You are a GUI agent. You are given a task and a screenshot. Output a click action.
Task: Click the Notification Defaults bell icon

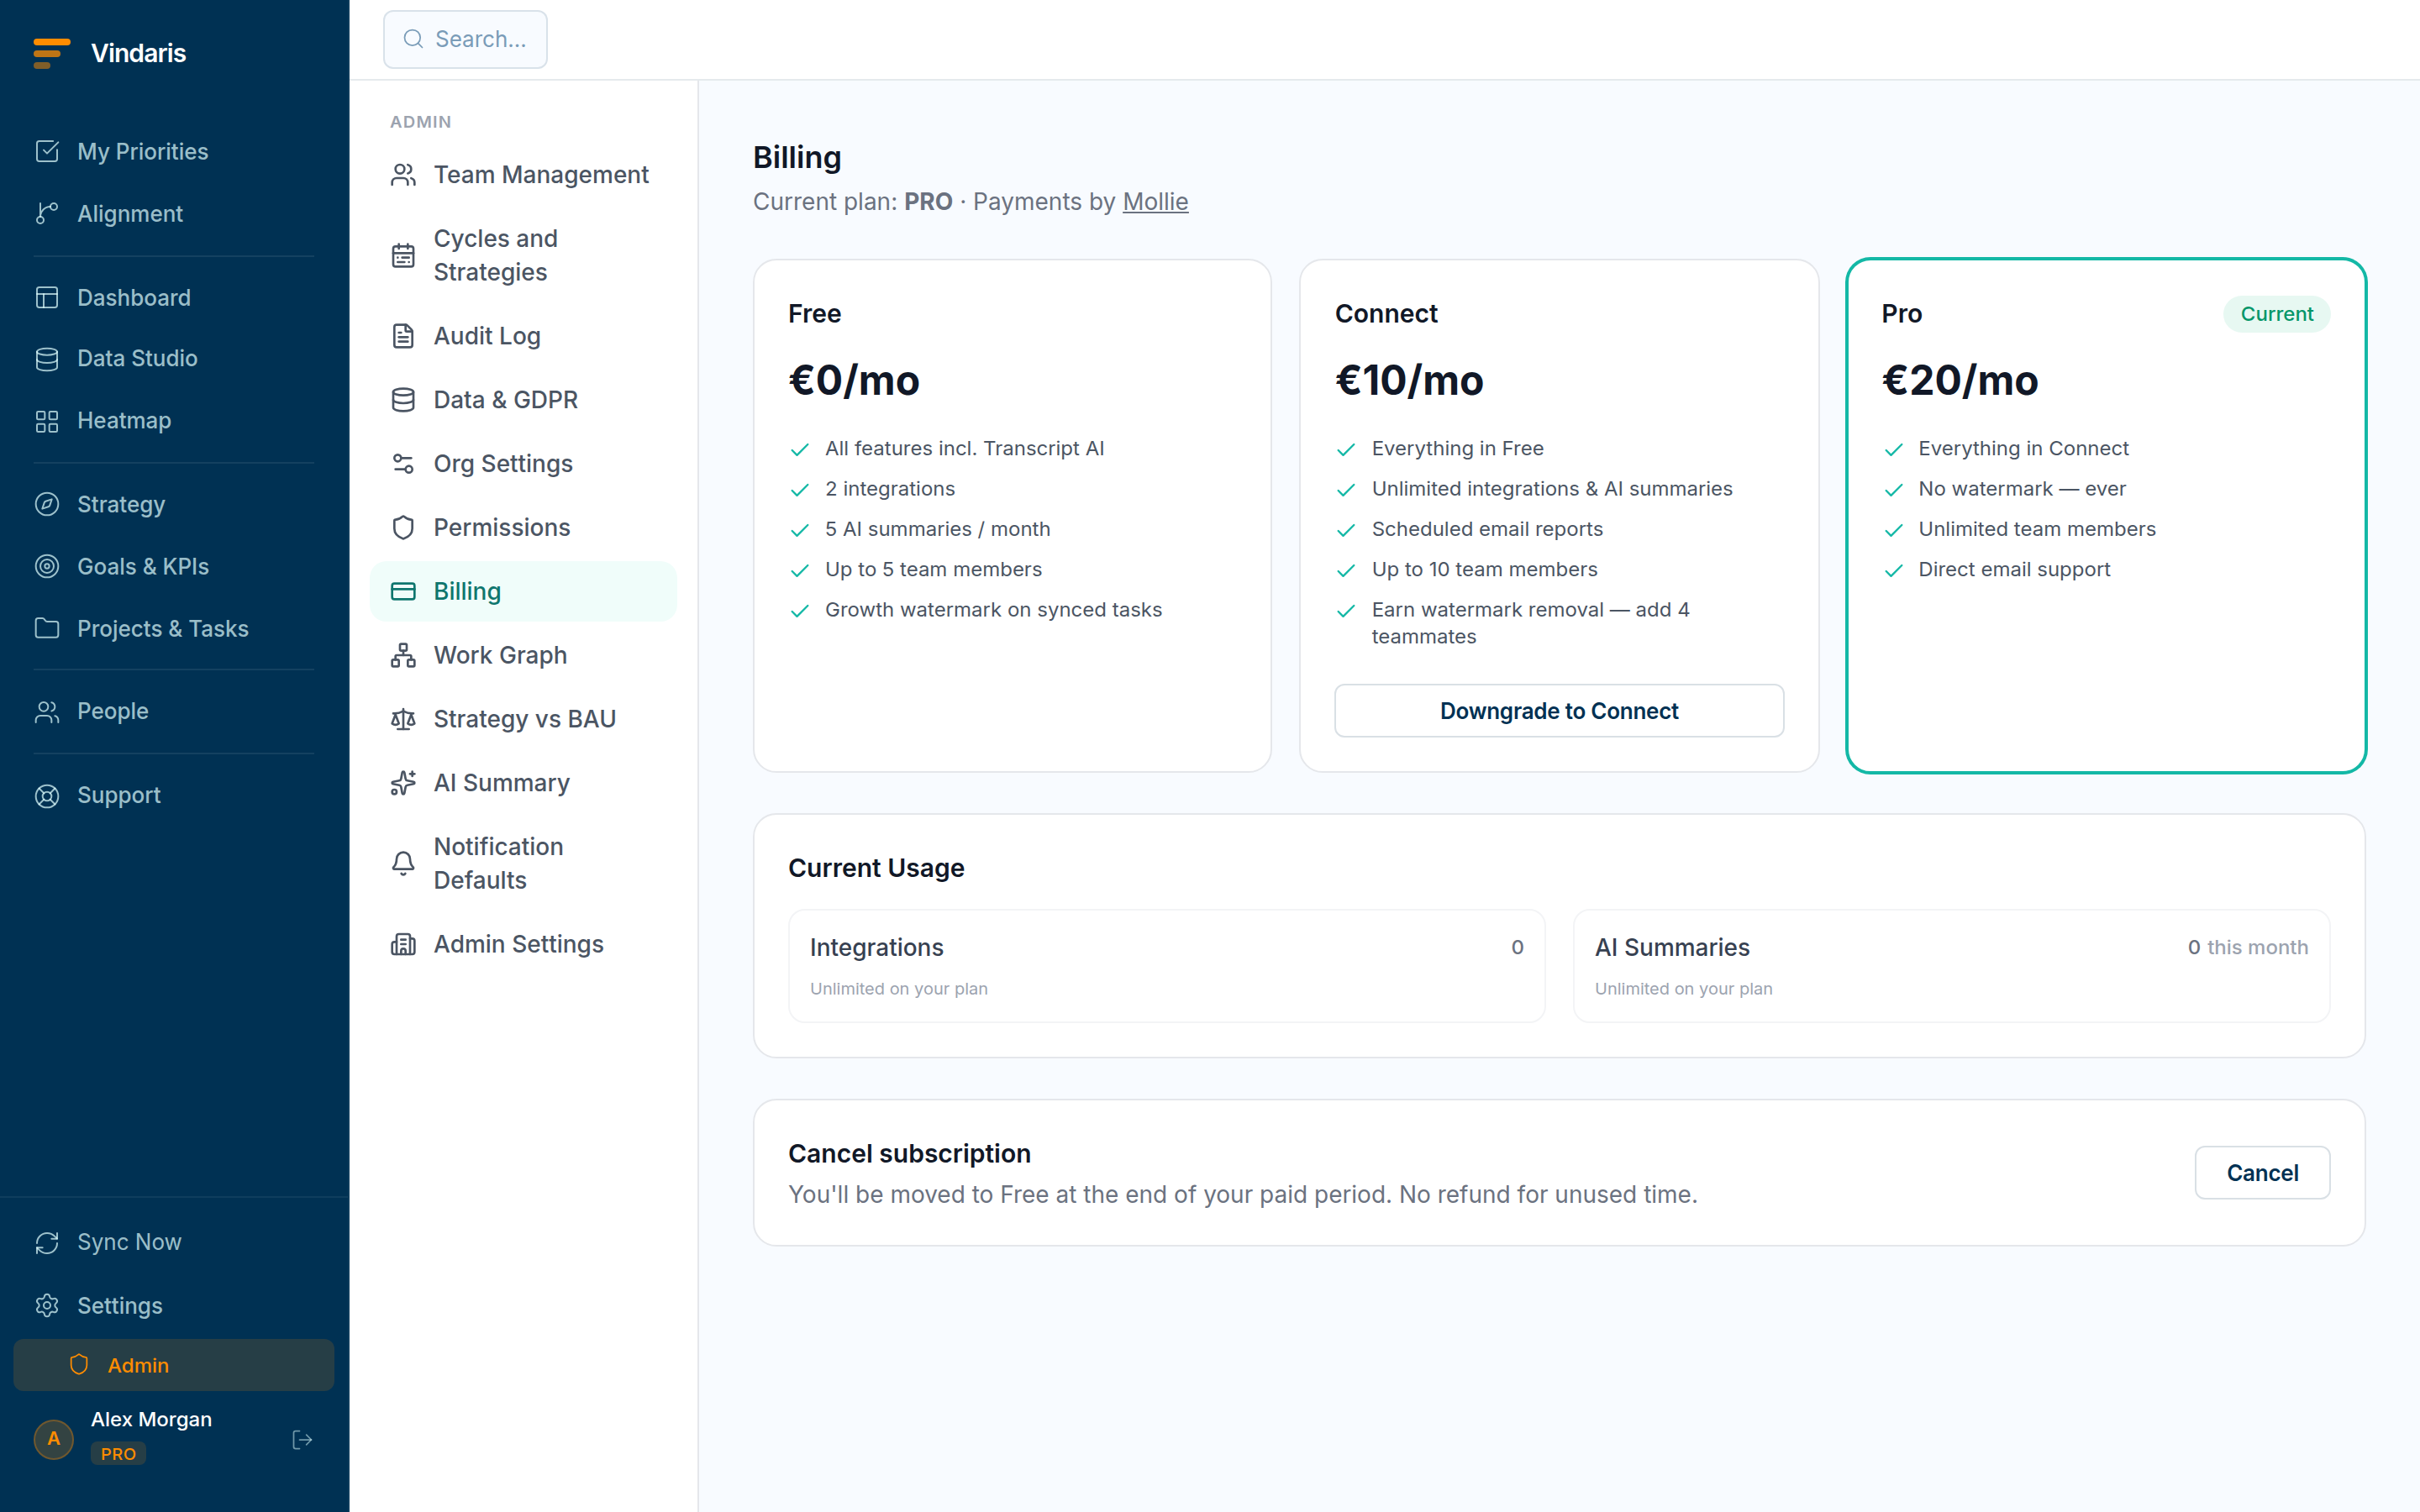tap(403, 863)
